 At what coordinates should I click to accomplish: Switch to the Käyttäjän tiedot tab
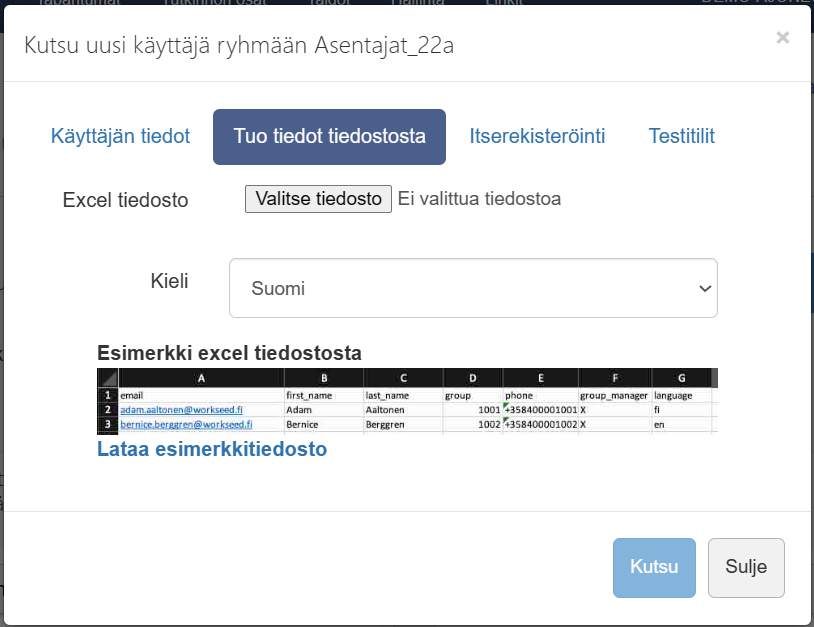click(x=120, y=137)
